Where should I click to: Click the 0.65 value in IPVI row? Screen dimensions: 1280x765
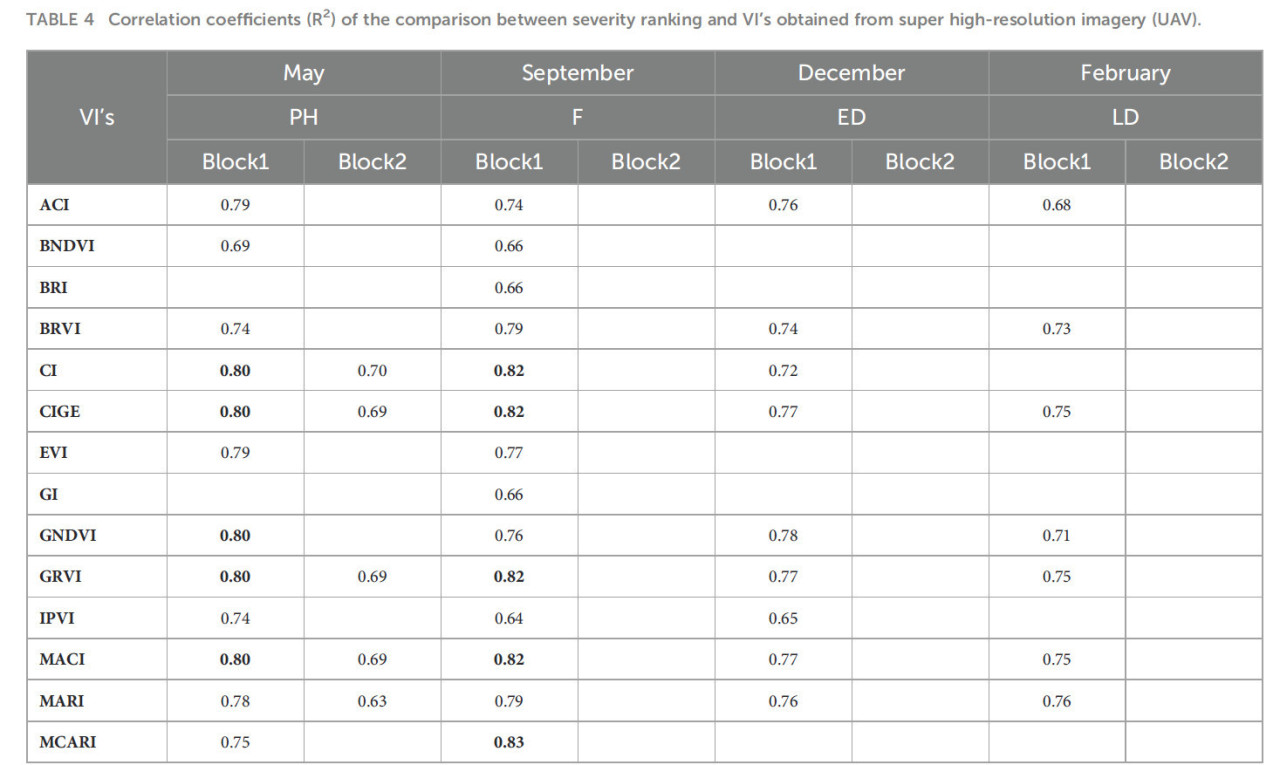pos(783,618)
